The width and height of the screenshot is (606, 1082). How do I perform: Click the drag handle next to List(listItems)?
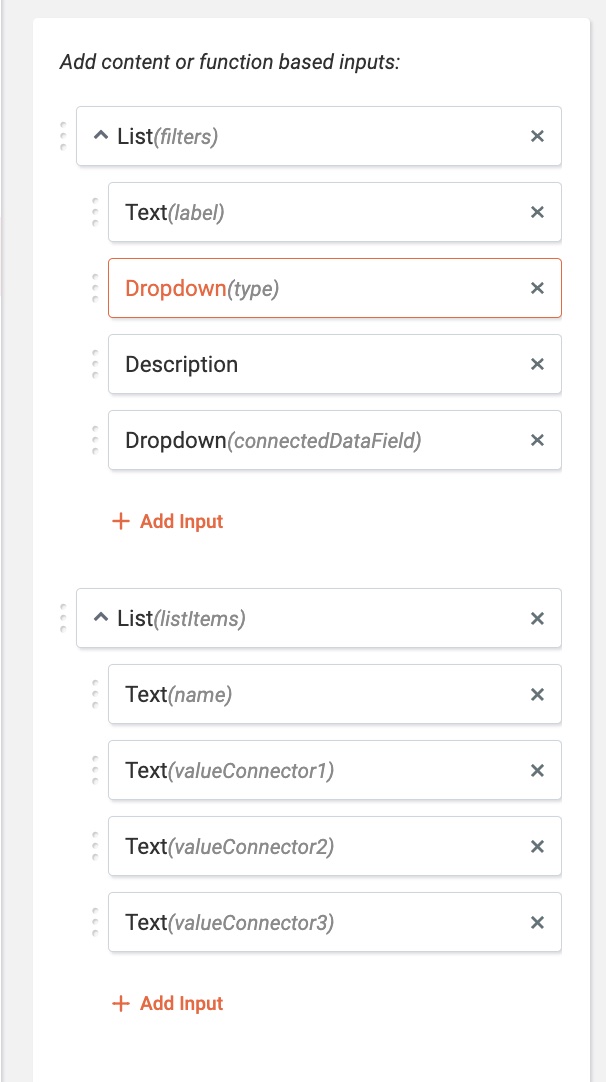65,618
